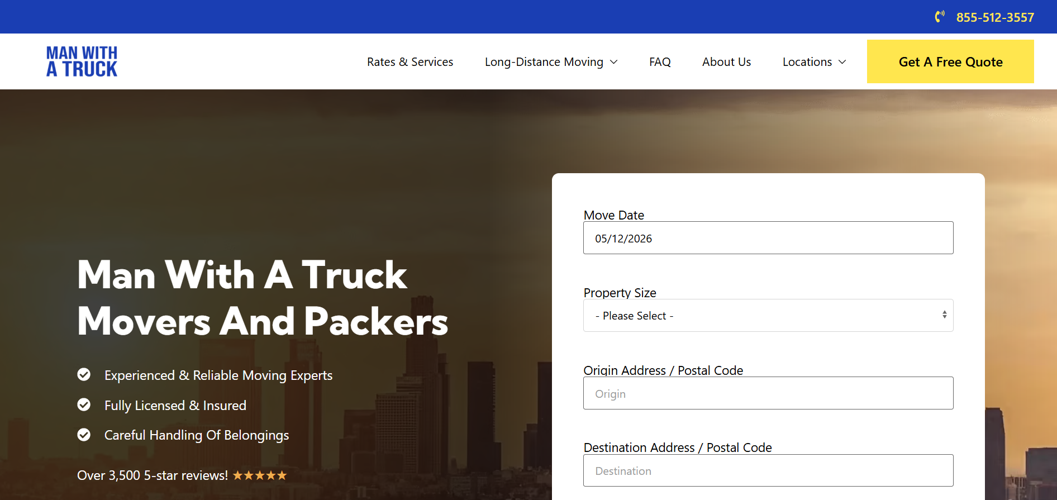The width and height of the screenshot is (1057, 500).
Task: Click the five-star rating icons
Action: point(260,476)
